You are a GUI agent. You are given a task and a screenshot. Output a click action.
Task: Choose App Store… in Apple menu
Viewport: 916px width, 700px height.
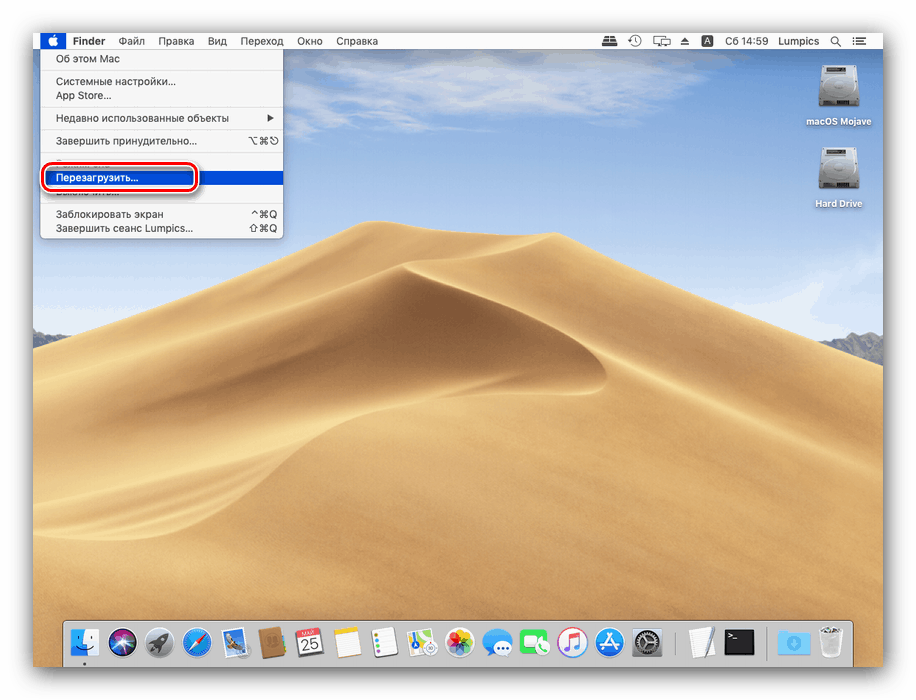[x=162, y=95]
